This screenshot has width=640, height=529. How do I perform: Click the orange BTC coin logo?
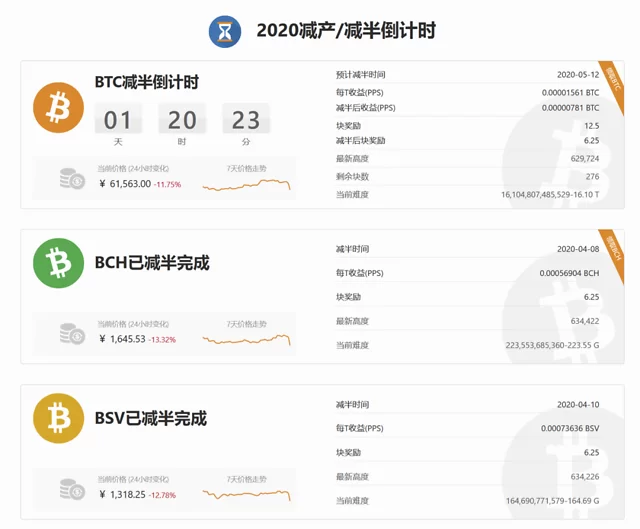pyautogui.click(x=58, y=108)
